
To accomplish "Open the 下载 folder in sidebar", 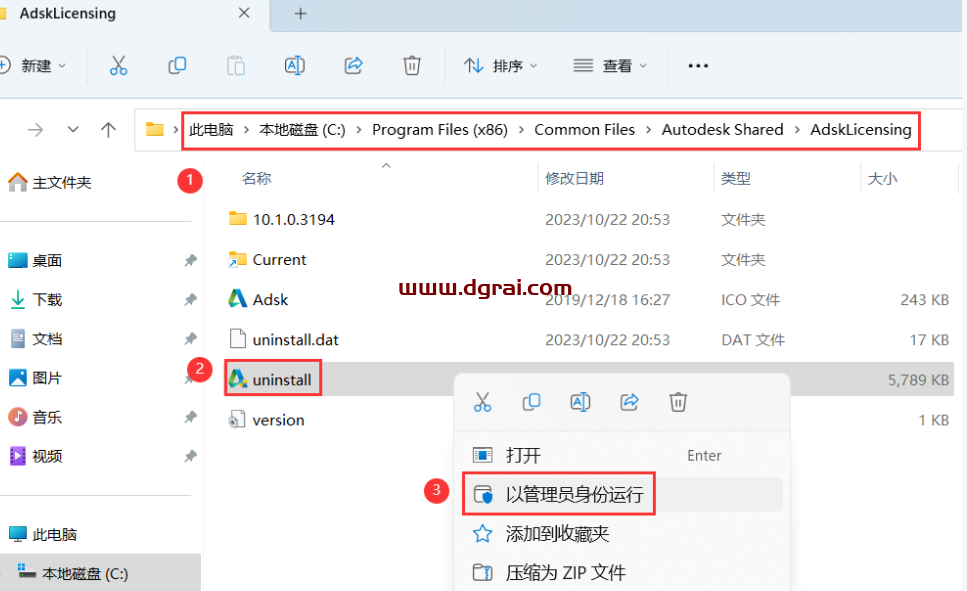I will coord(47,300).
